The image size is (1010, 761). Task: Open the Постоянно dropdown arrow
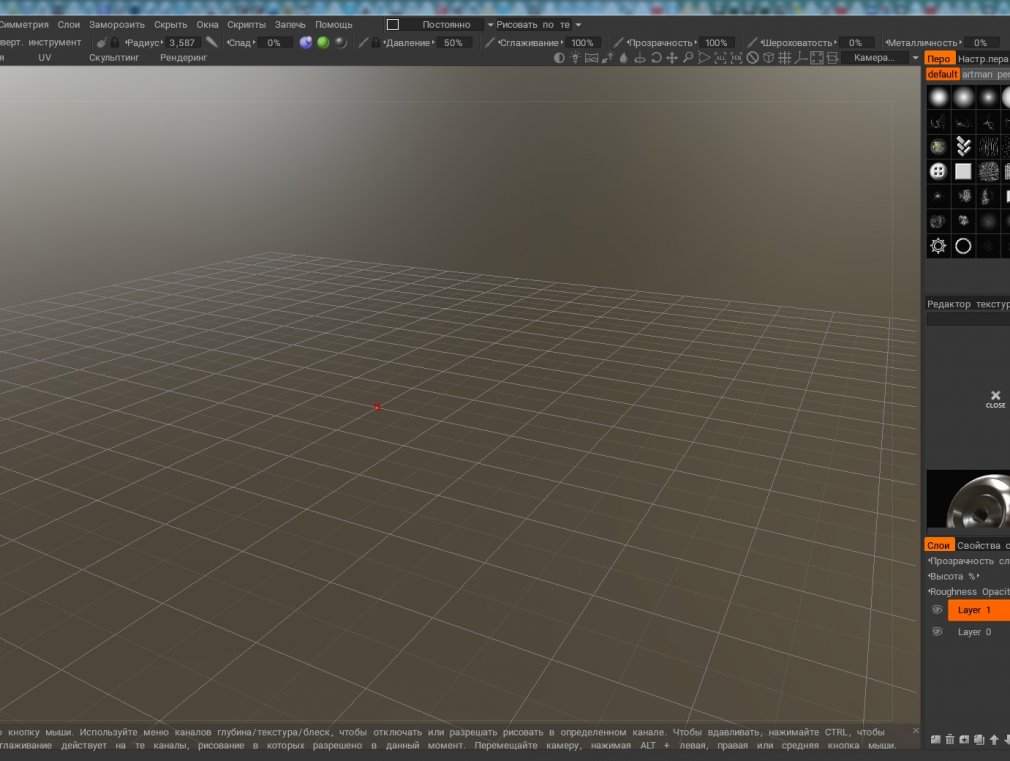pyautogui.click(x=490, y=25)
